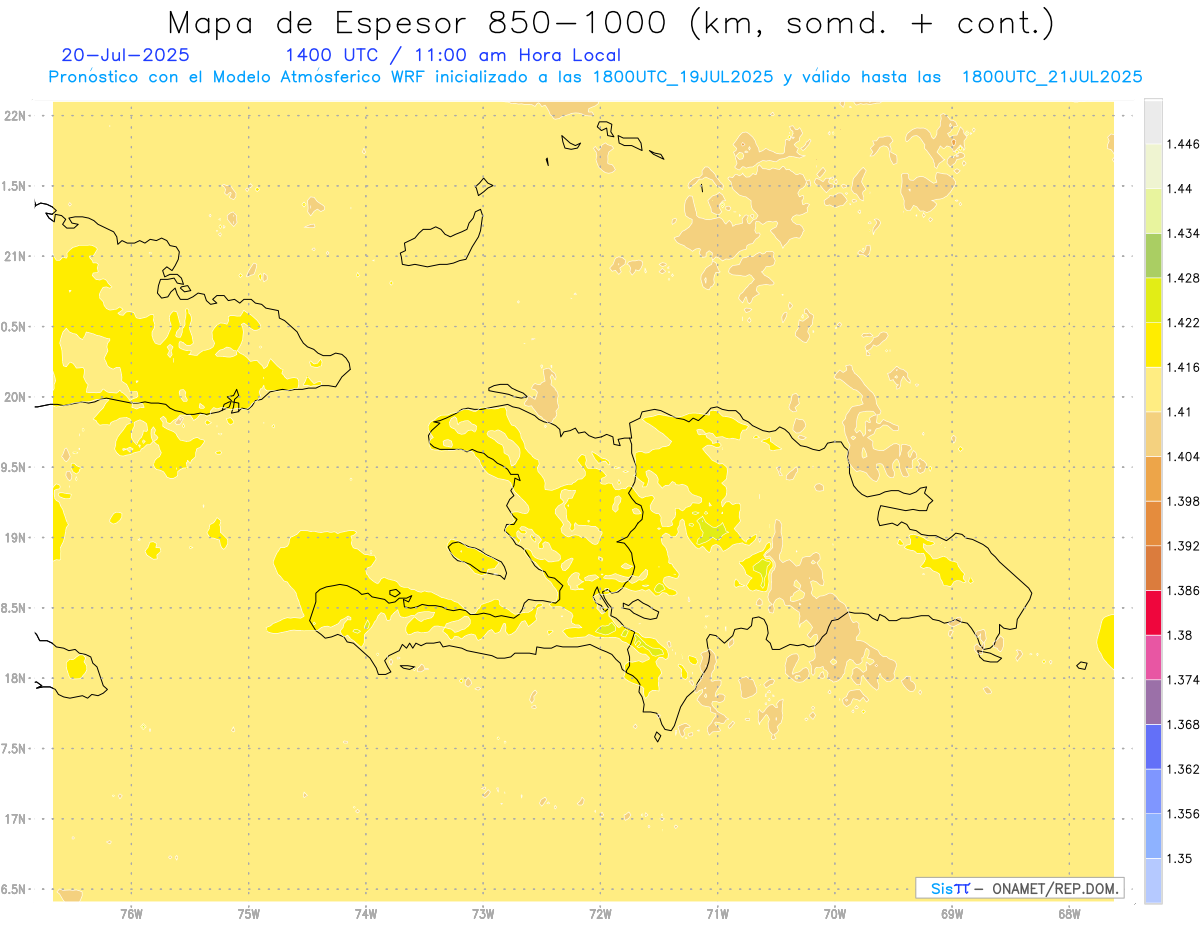This screenshot has height=927, width=1200.
Task: Pick the legend swatch between 1.392 and 1.398
Action: (1153, 523)
